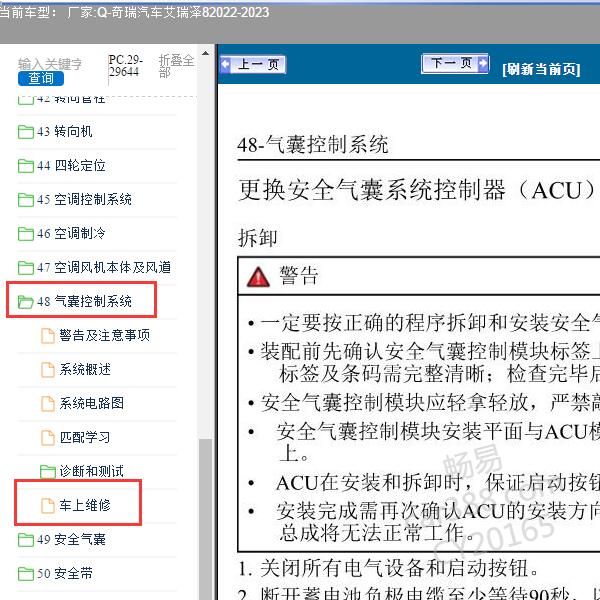This screenshot has width=600, height=600.
Task: Focus the 输入关键字 keyword field
Action: coord(50,64)
